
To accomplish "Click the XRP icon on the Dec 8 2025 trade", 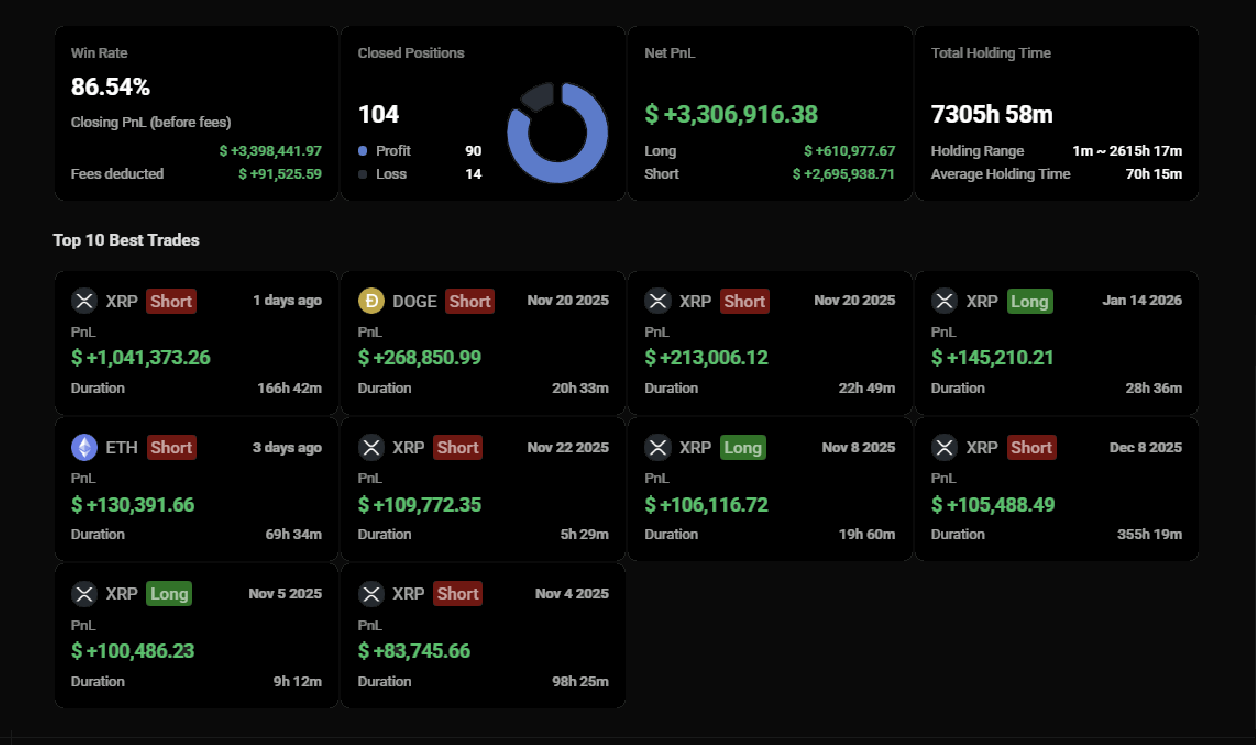I will pyautogui.click(x=945, y=447).
